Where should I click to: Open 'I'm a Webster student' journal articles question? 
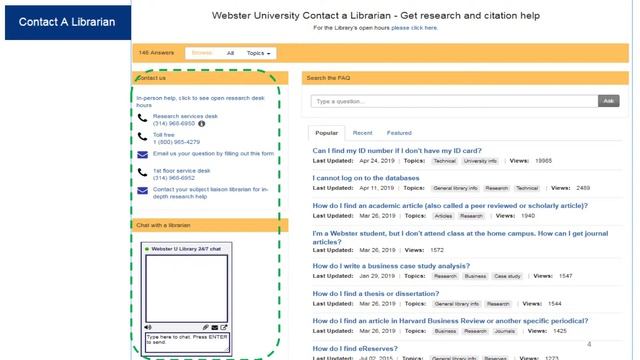click(x=460, y=238)
